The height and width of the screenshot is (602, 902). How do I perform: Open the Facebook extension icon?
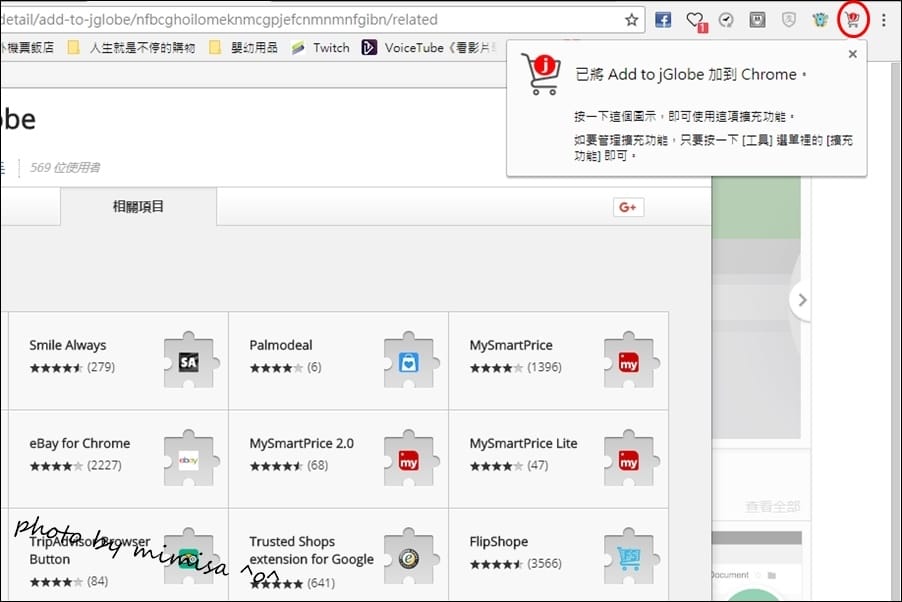click(x=663, y=19)
